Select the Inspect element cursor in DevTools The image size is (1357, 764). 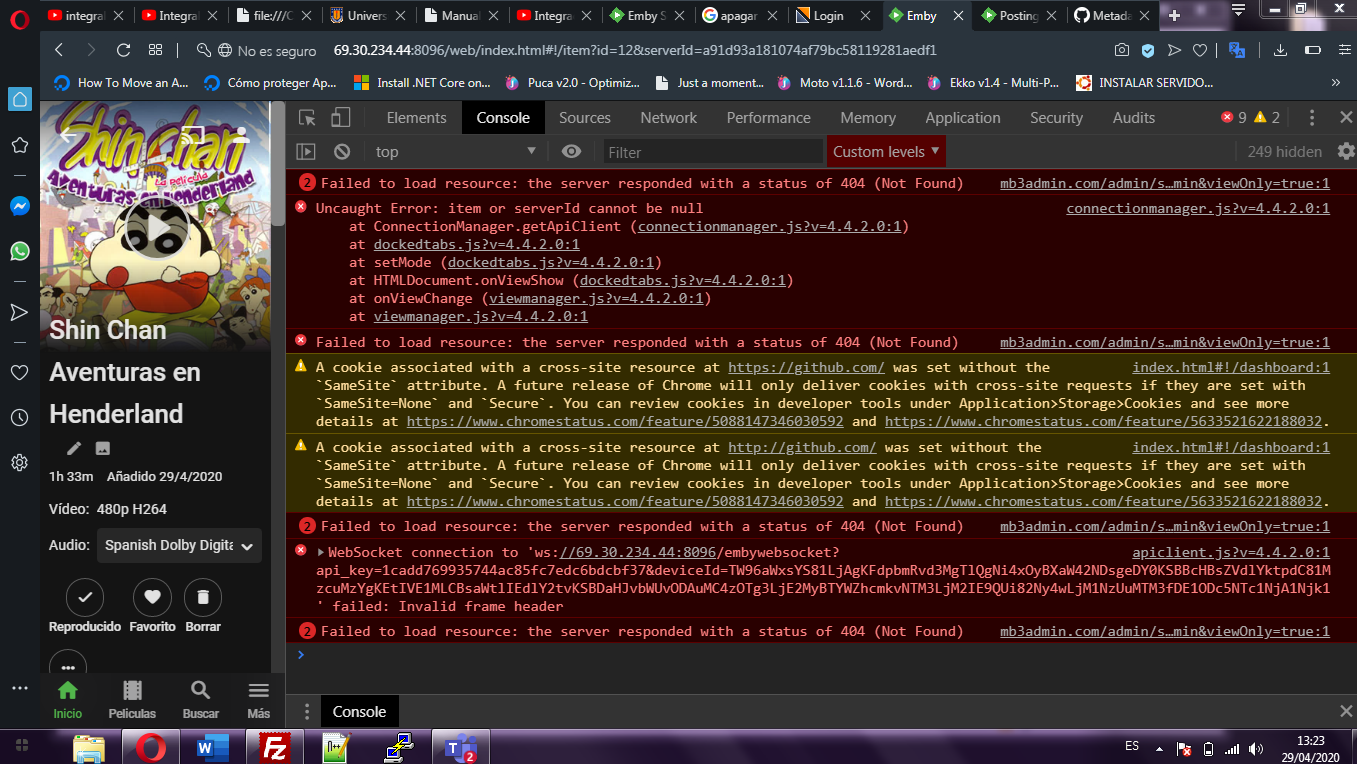[308, 117]
